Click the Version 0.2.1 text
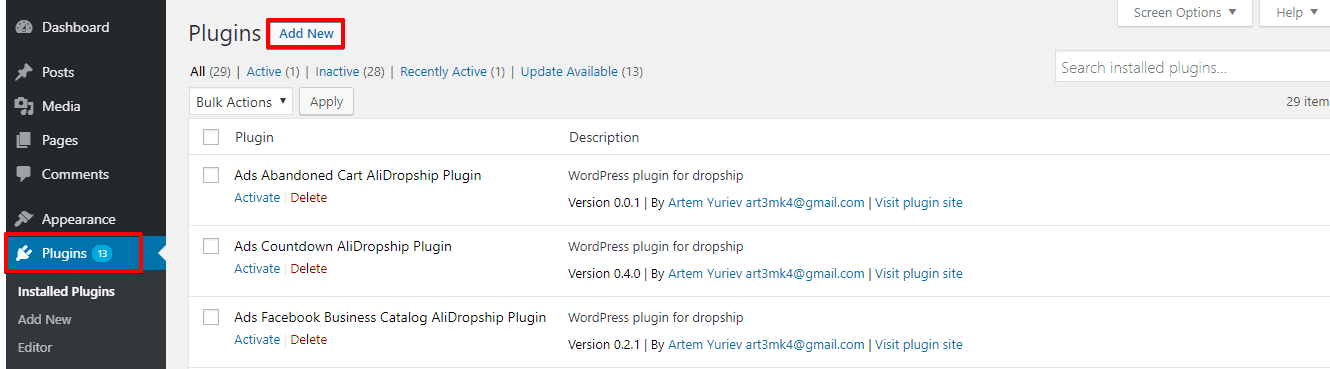The height and width of the screenshot is (369, 1330). click(x=603, y=345)
